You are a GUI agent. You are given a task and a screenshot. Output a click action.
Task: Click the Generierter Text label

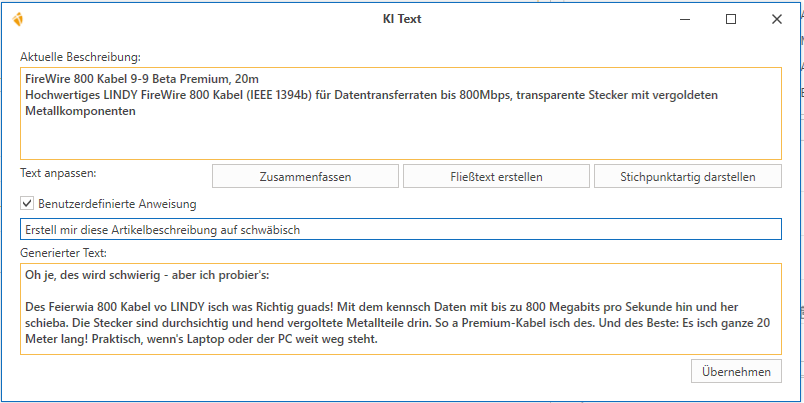tap(66, 253)
